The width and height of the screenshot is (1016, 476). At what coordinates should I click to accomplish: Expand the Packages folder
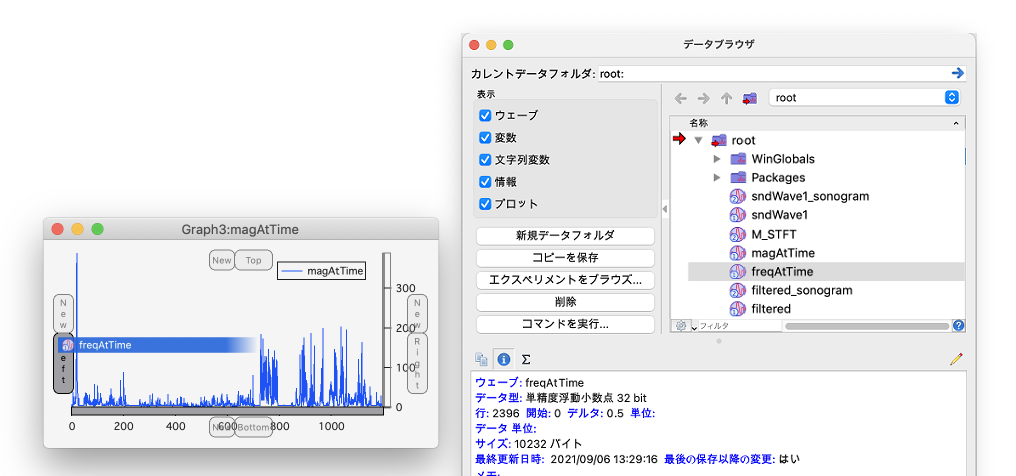(717, 178)
